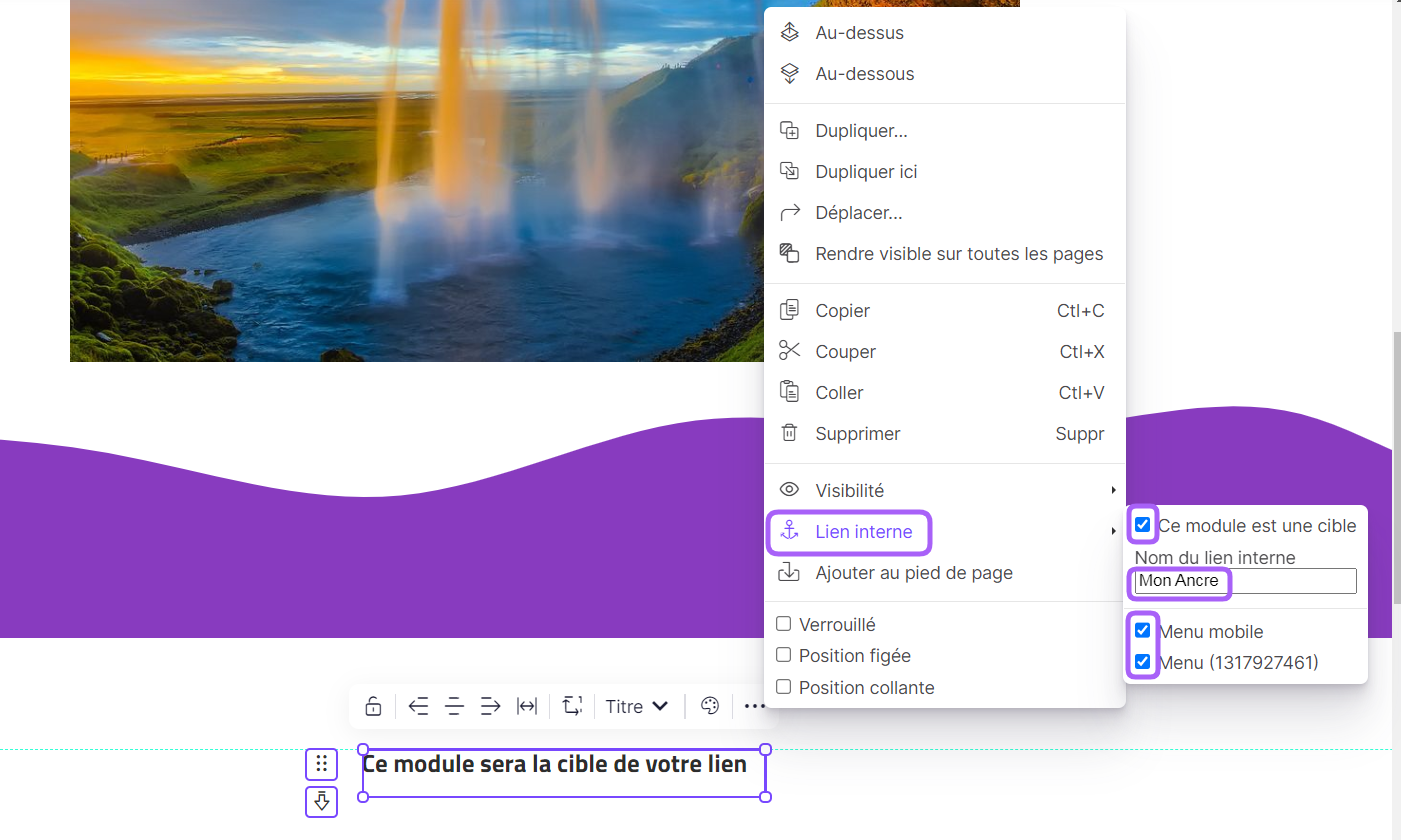Click the Rendre visible sur toutes les pages icon
The height and width of the screenshot is (840, 1401).
click(789, 253)
